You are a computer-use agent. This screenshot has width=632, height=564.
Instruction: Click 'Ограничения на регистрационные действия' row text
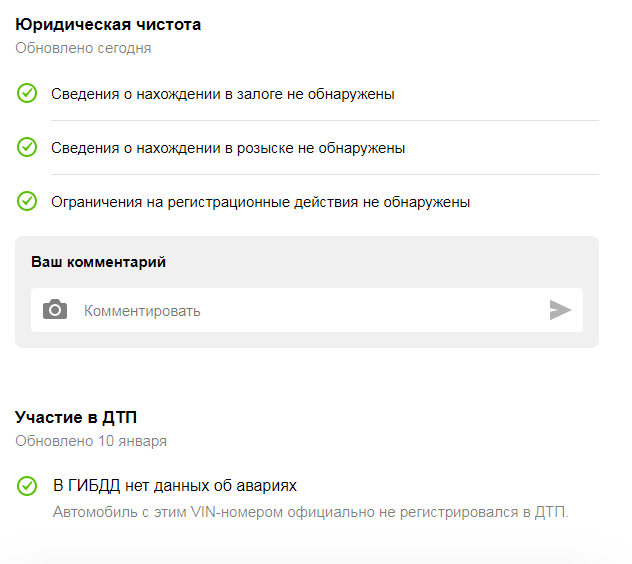pyautogui.click(x=260, y=202)
